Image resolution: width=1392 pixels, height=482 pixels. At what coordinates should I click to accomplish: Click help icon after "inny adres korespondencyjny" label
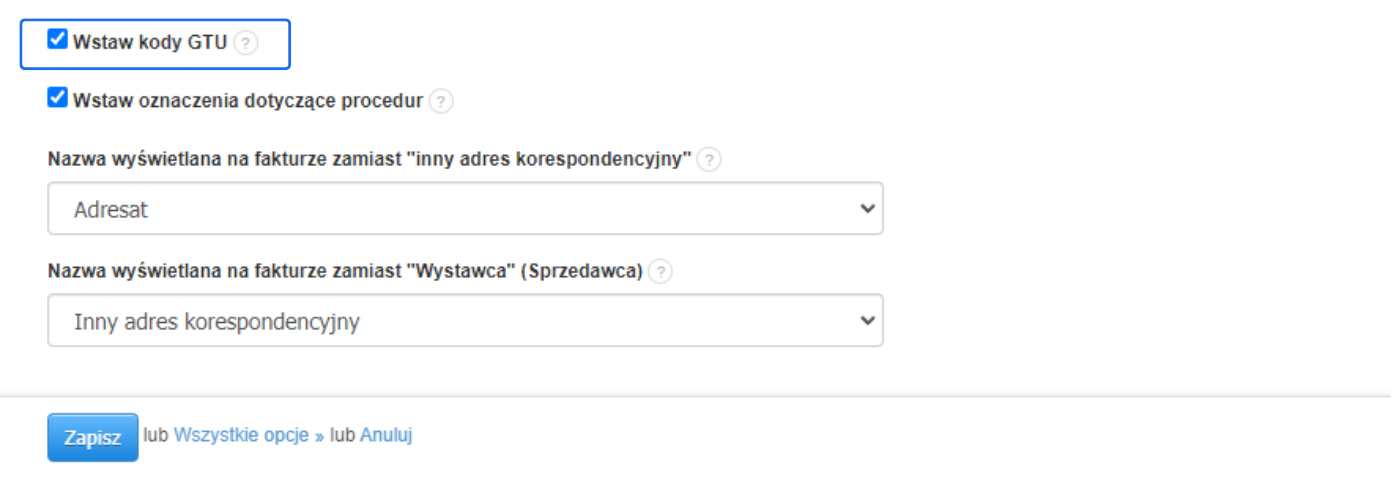(x=709, y=160)
